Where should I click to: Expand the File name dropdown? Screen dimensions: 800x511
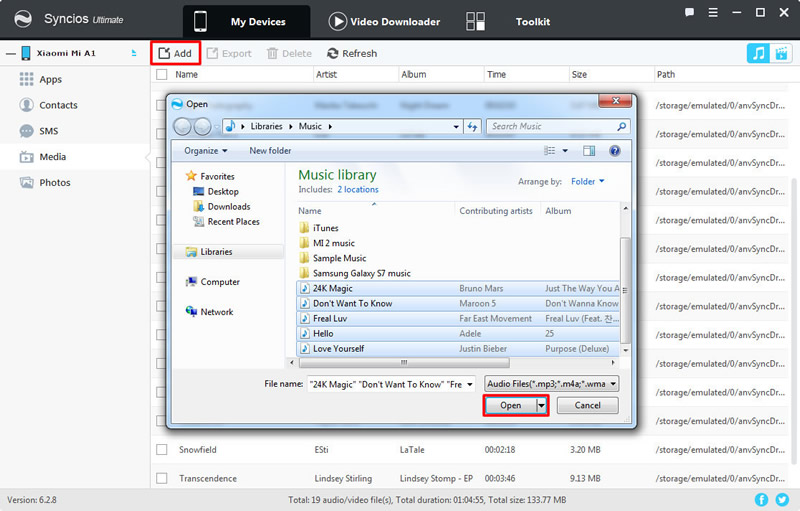469,384
